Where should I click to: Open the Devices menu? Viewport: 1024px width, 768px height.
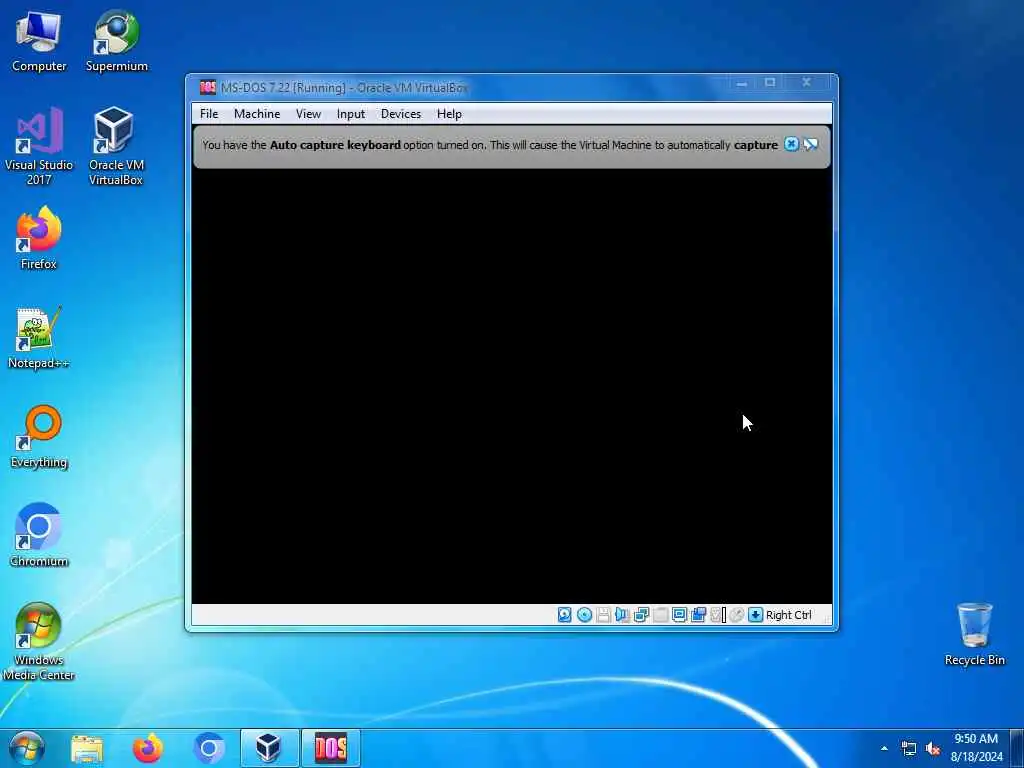401,114
